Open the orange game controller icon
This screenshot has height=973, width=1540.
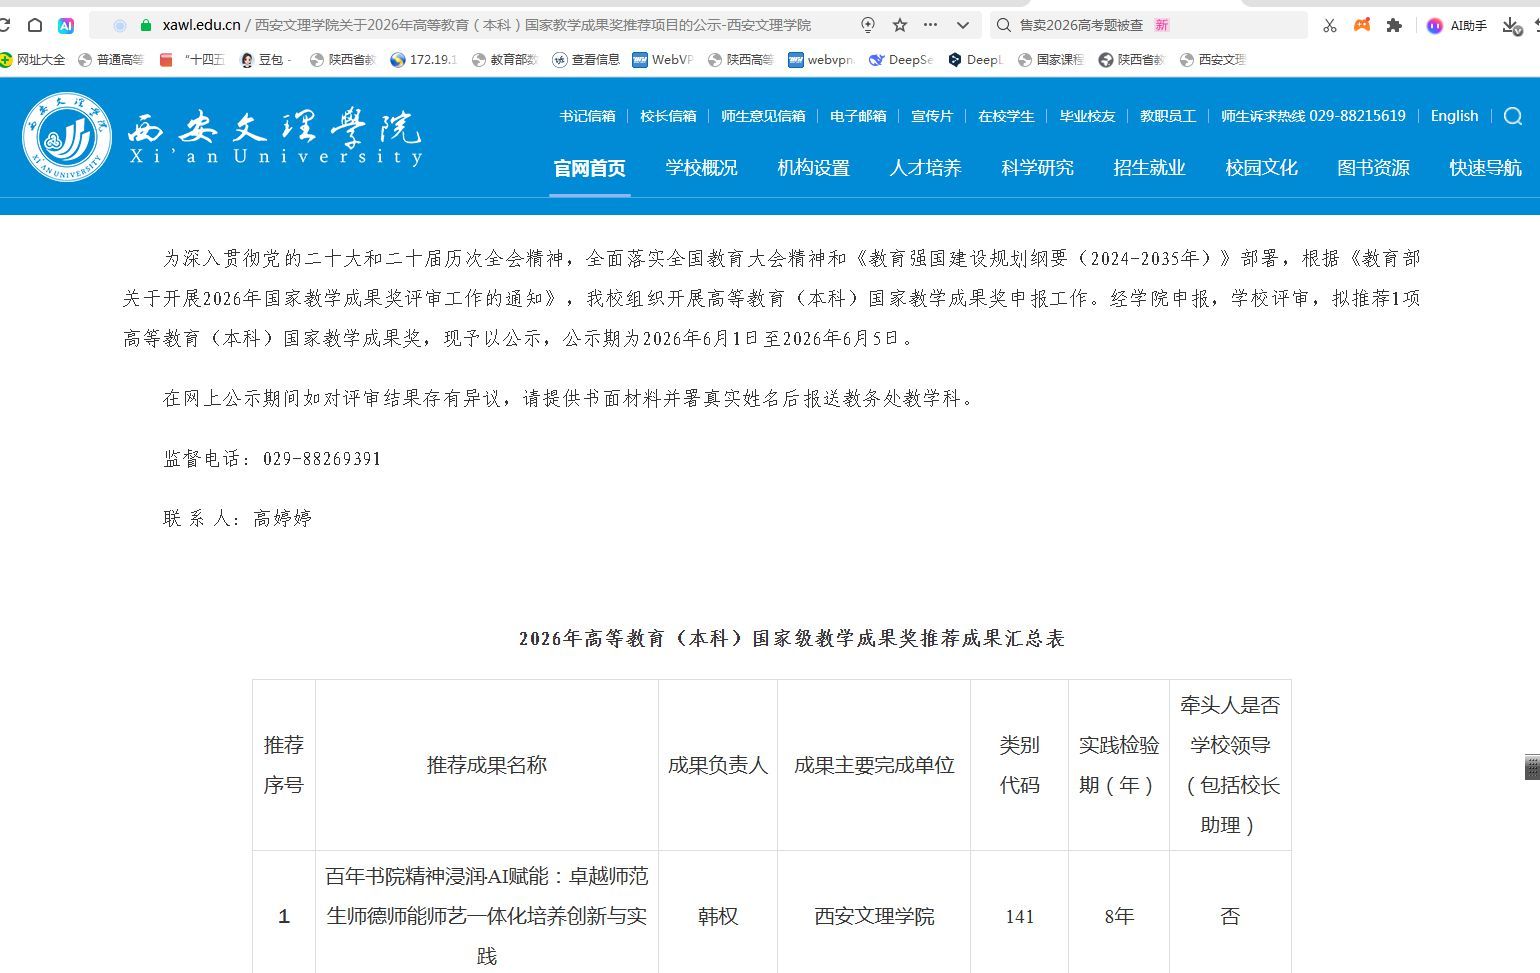1362,25
